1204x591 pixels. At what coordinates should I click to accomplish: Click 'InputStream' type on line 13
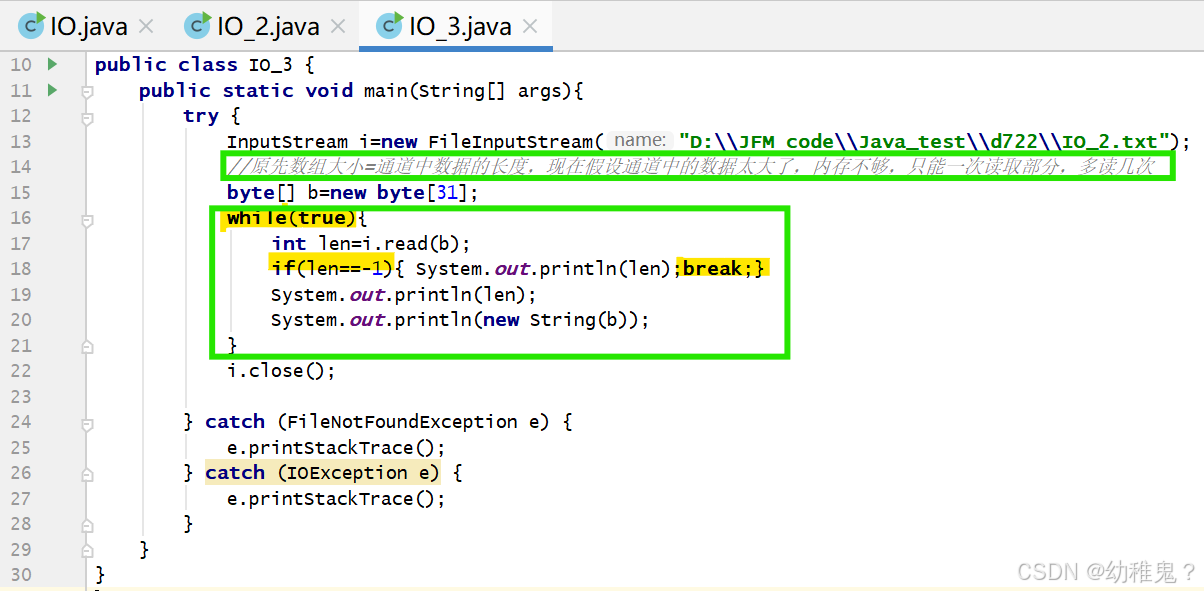(287, 142)
